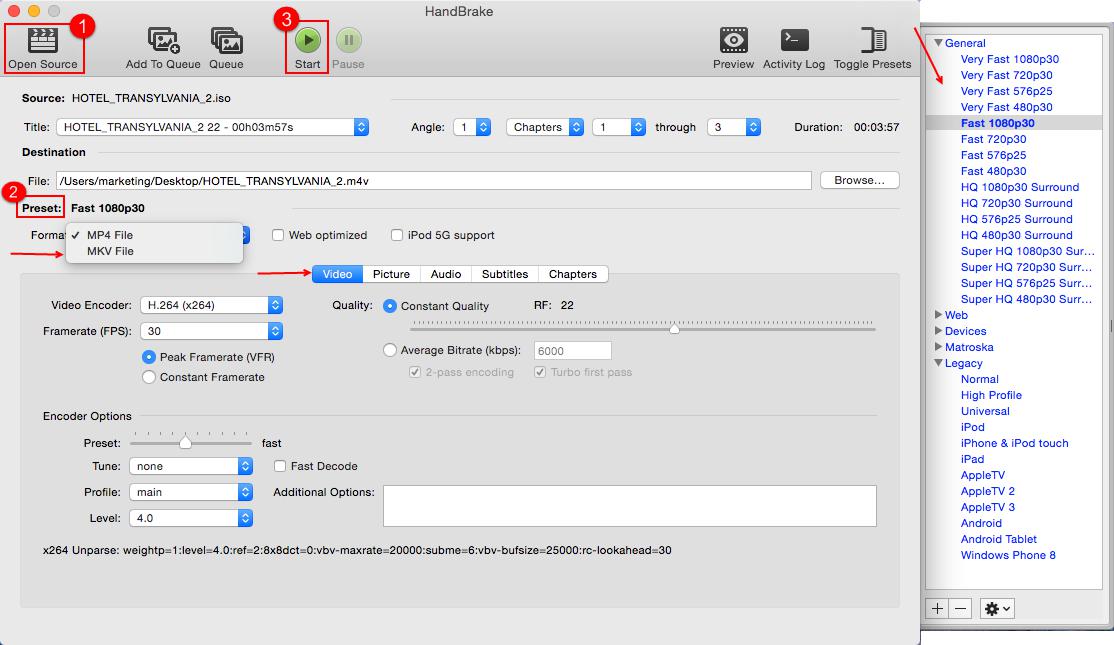
Task: Expand the Matroska presets group
Action: 939,347
